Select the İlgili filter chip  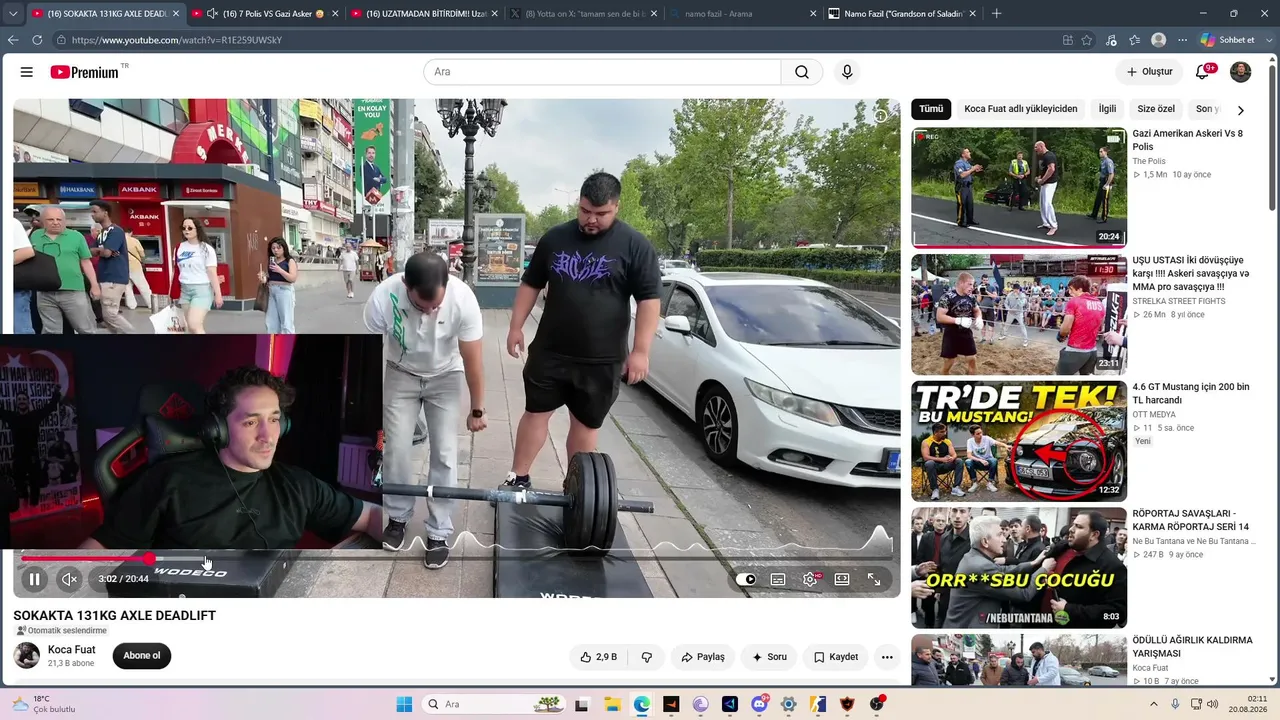[1107, 109]
